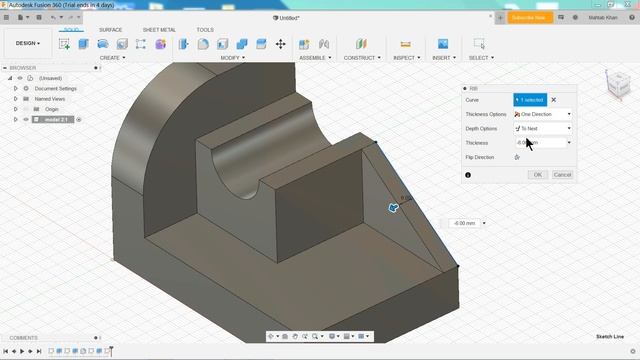The image size is (640, 360).
Task: Select the Fillet tool
Action: tap(203, 44)
